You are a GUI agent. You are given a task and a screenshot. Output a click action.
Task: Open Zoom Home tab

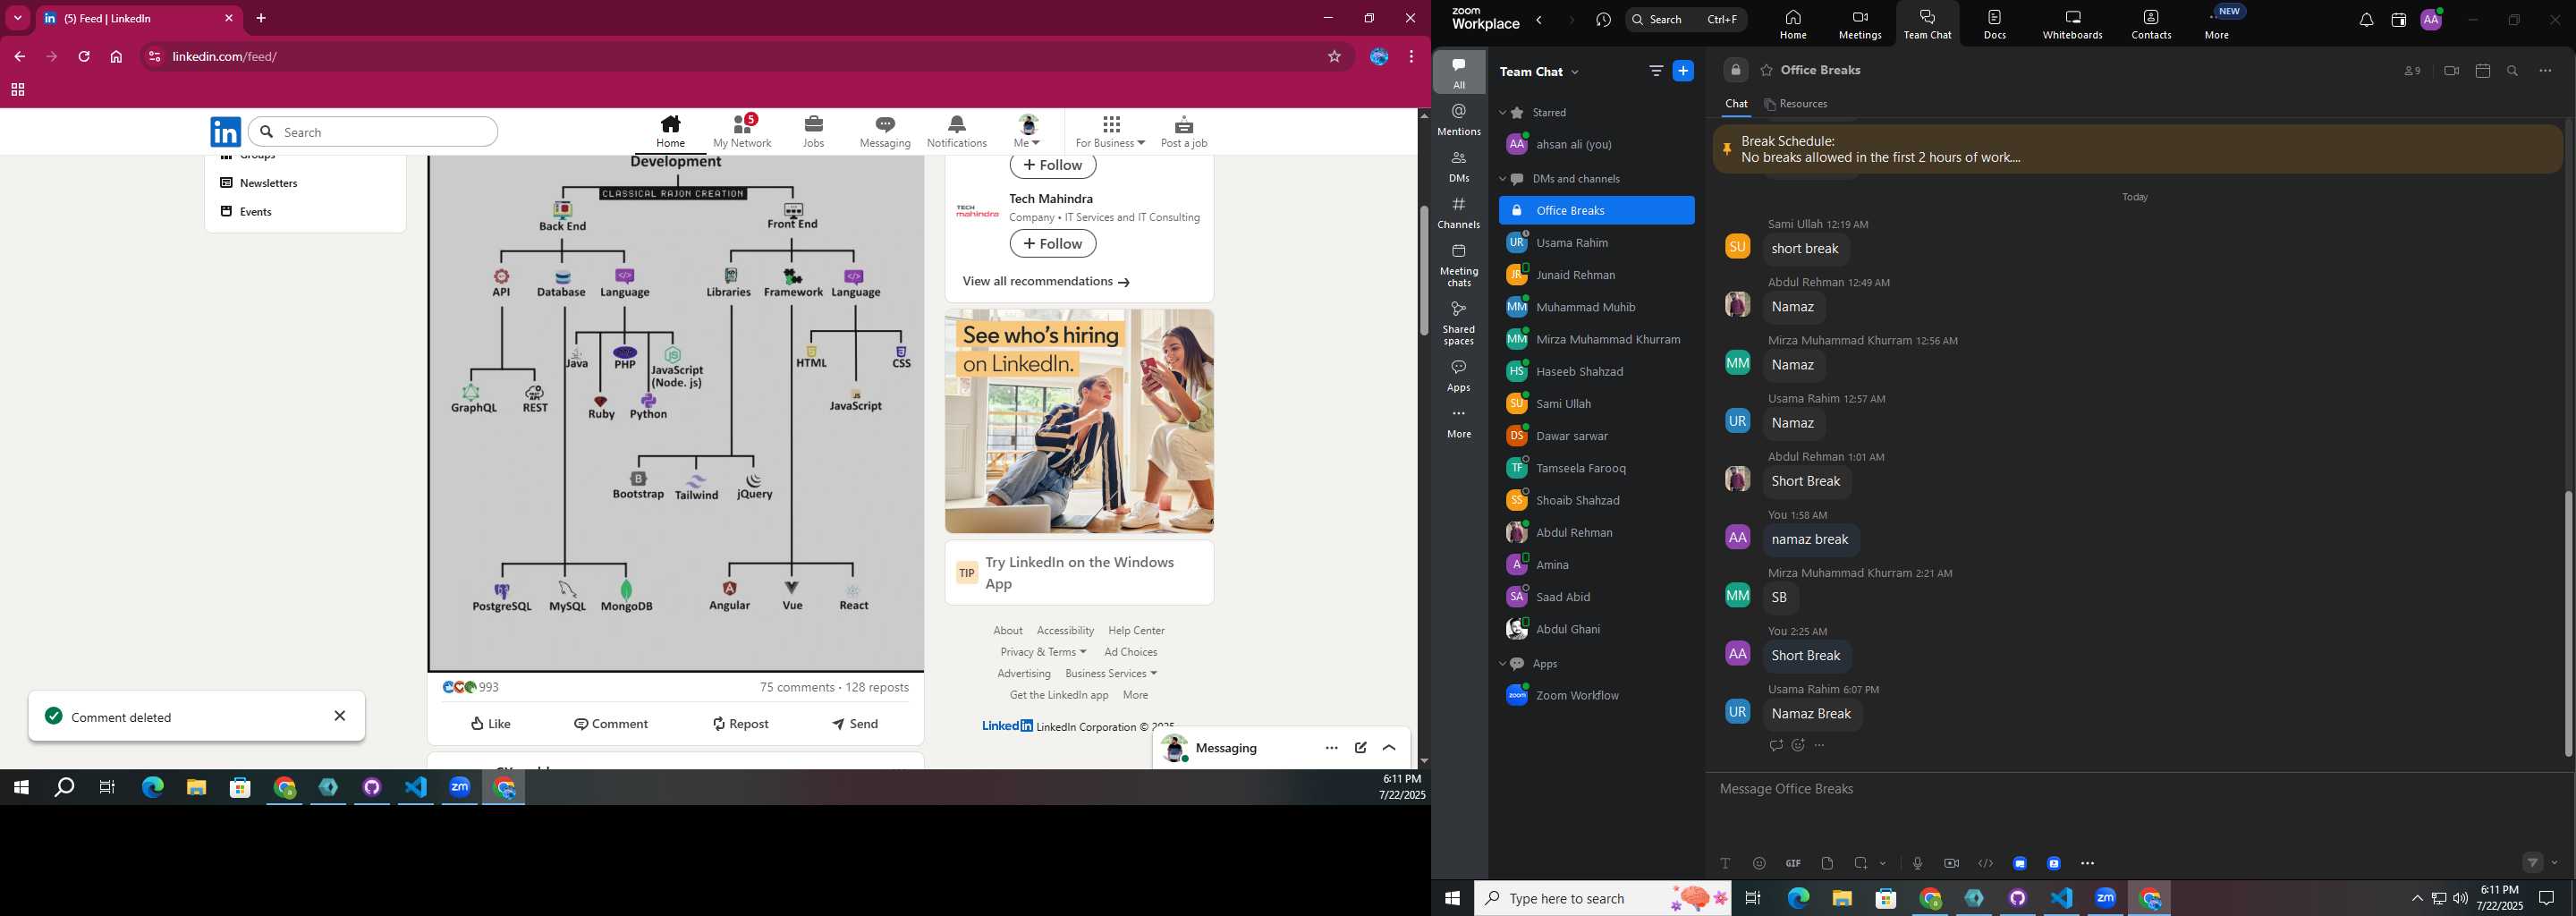pyautogui.click(x=1792, y=24)
